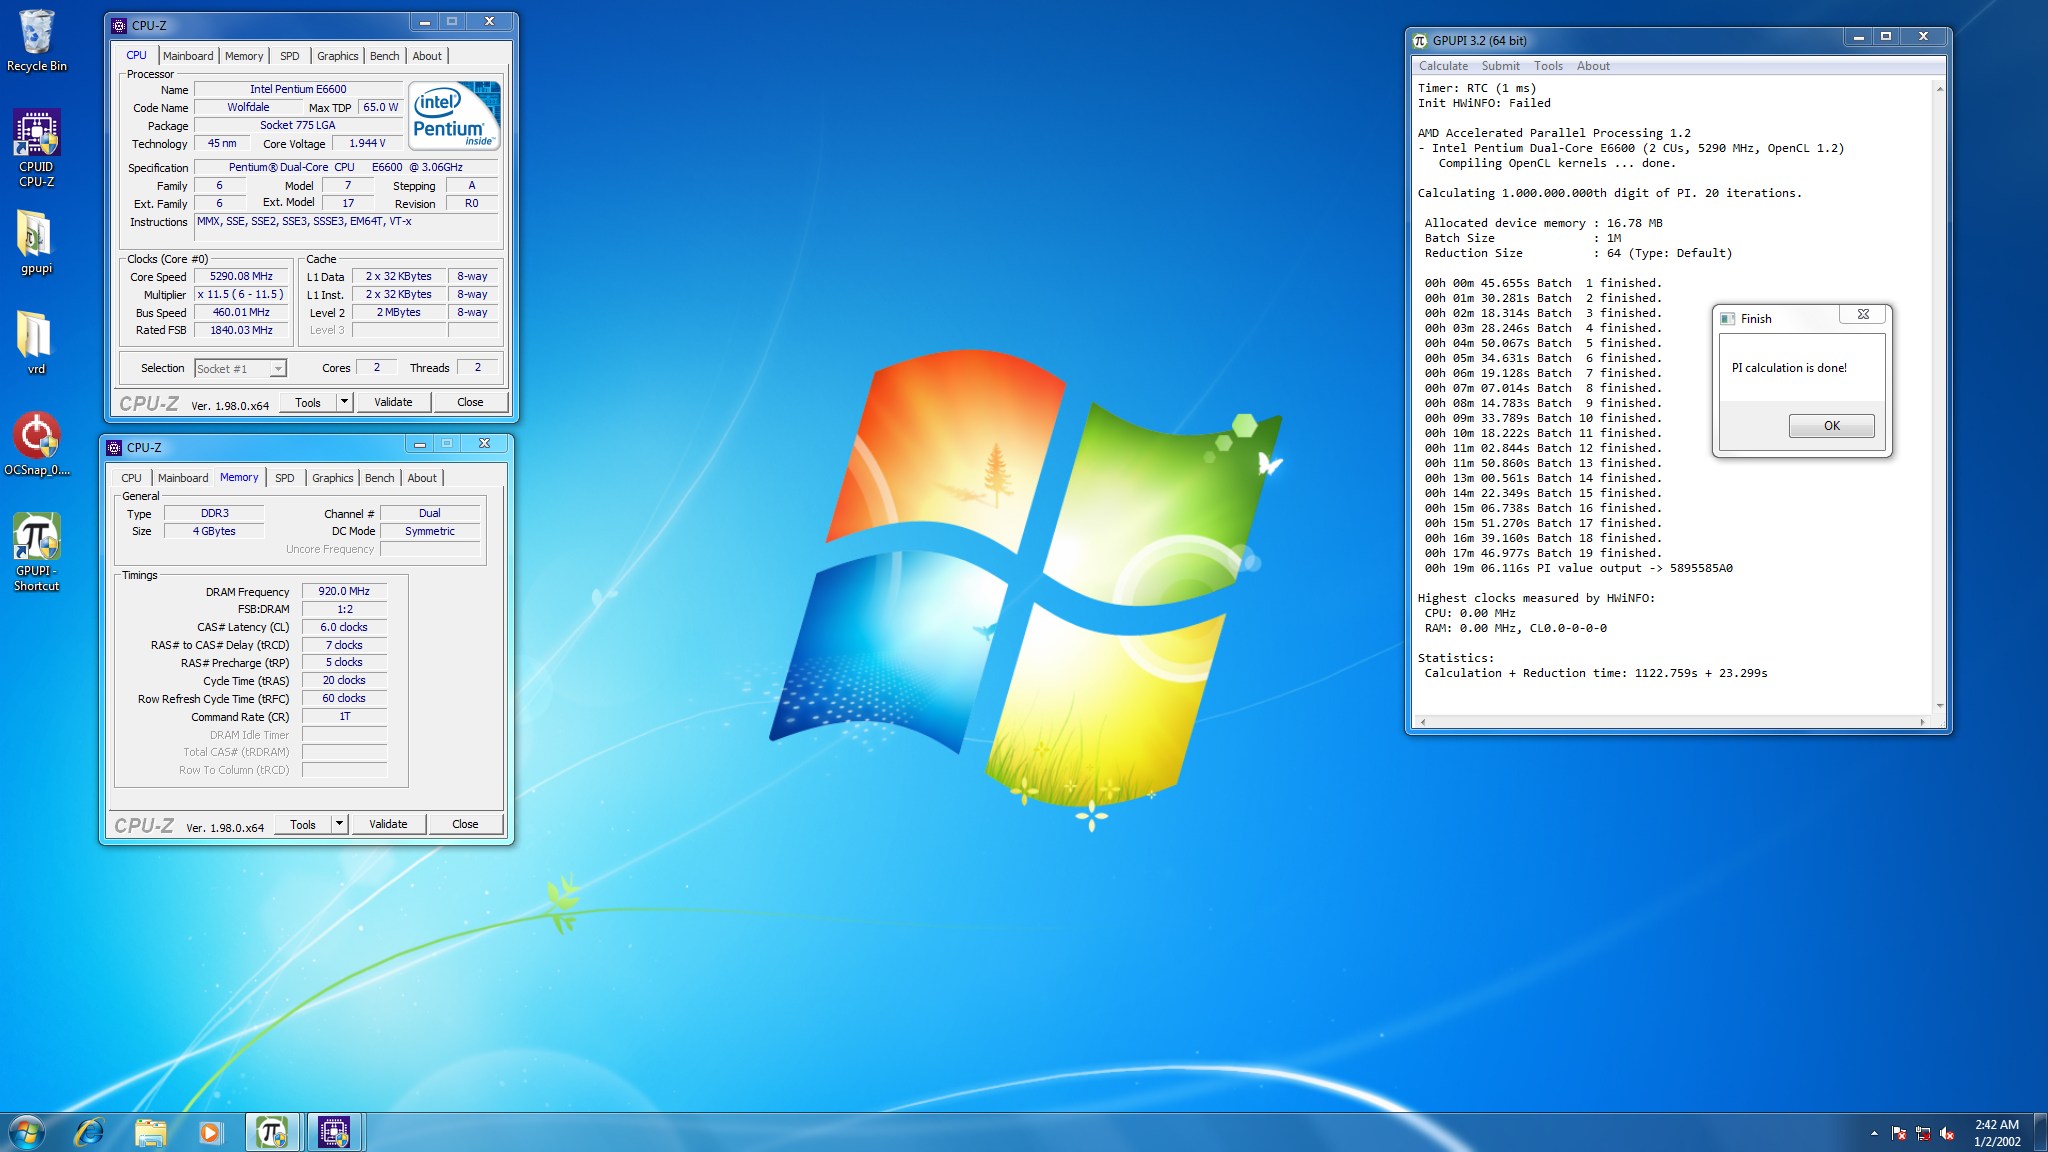
Task: Close the Finish dialog with X
Action: 1863,314
